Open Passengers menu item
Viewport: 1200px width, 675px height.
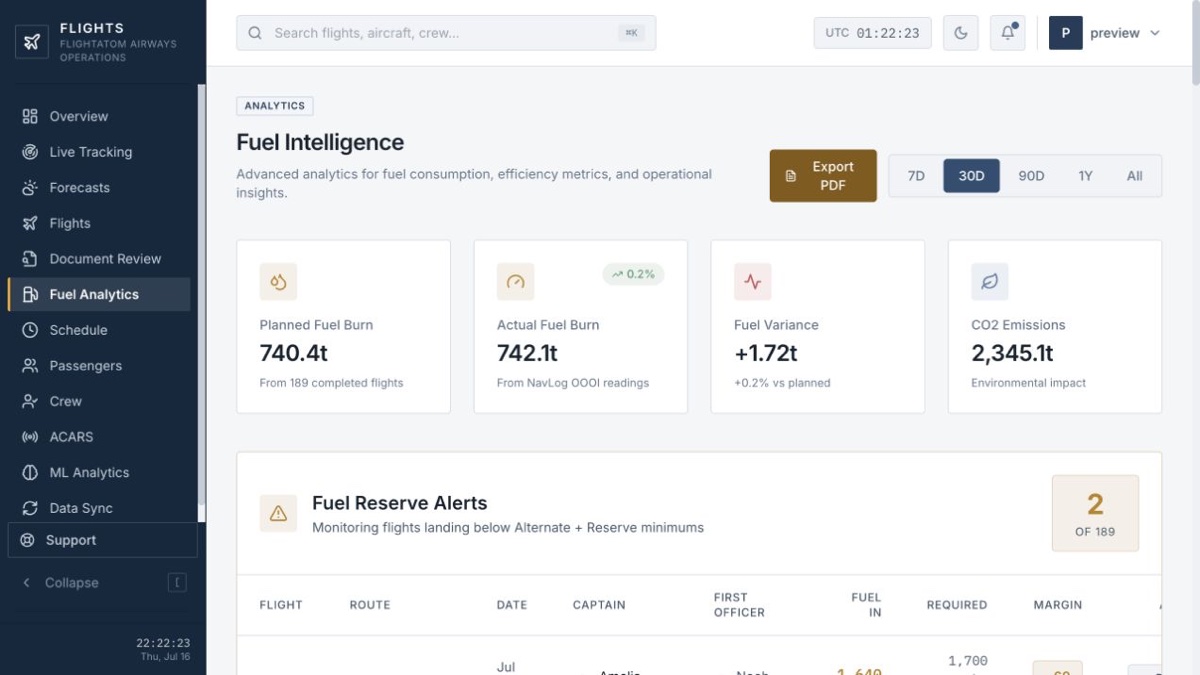pos(99,366)
